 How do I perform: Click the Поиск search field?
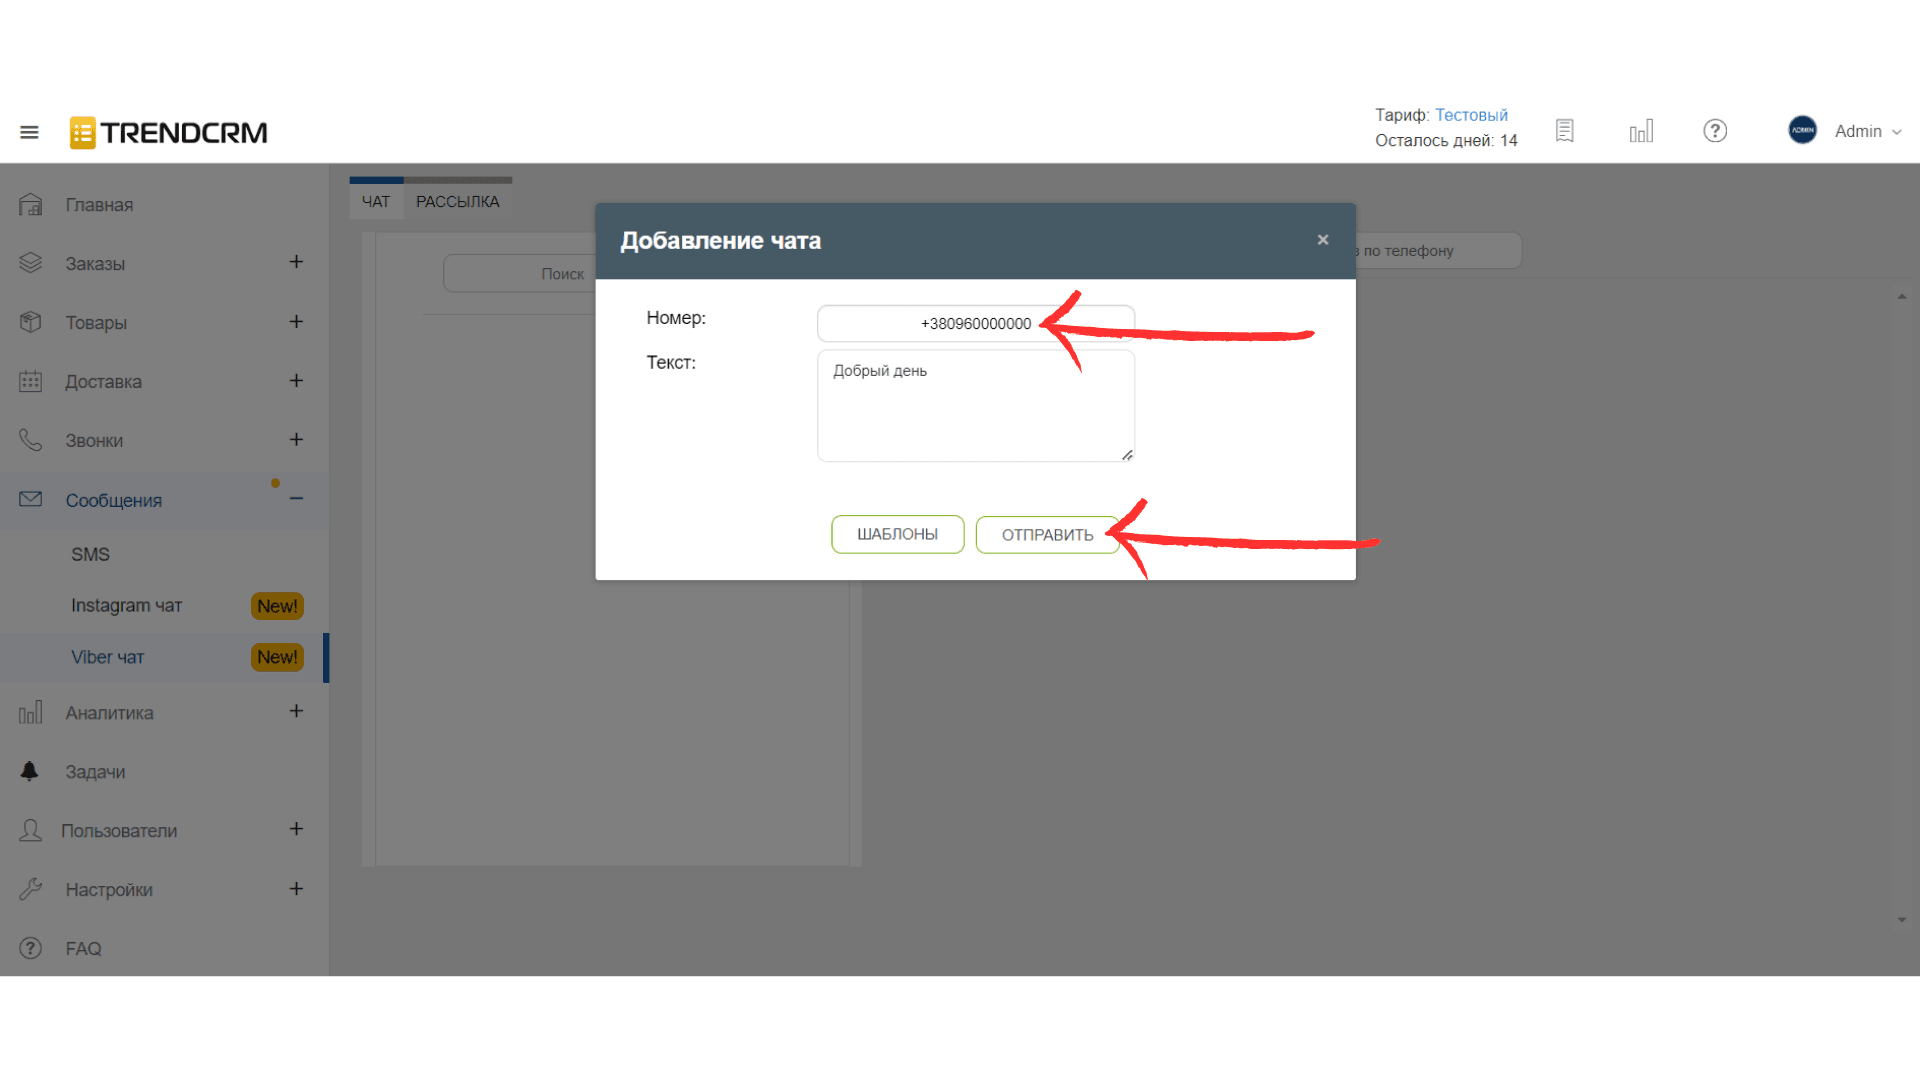coord(519,273)
